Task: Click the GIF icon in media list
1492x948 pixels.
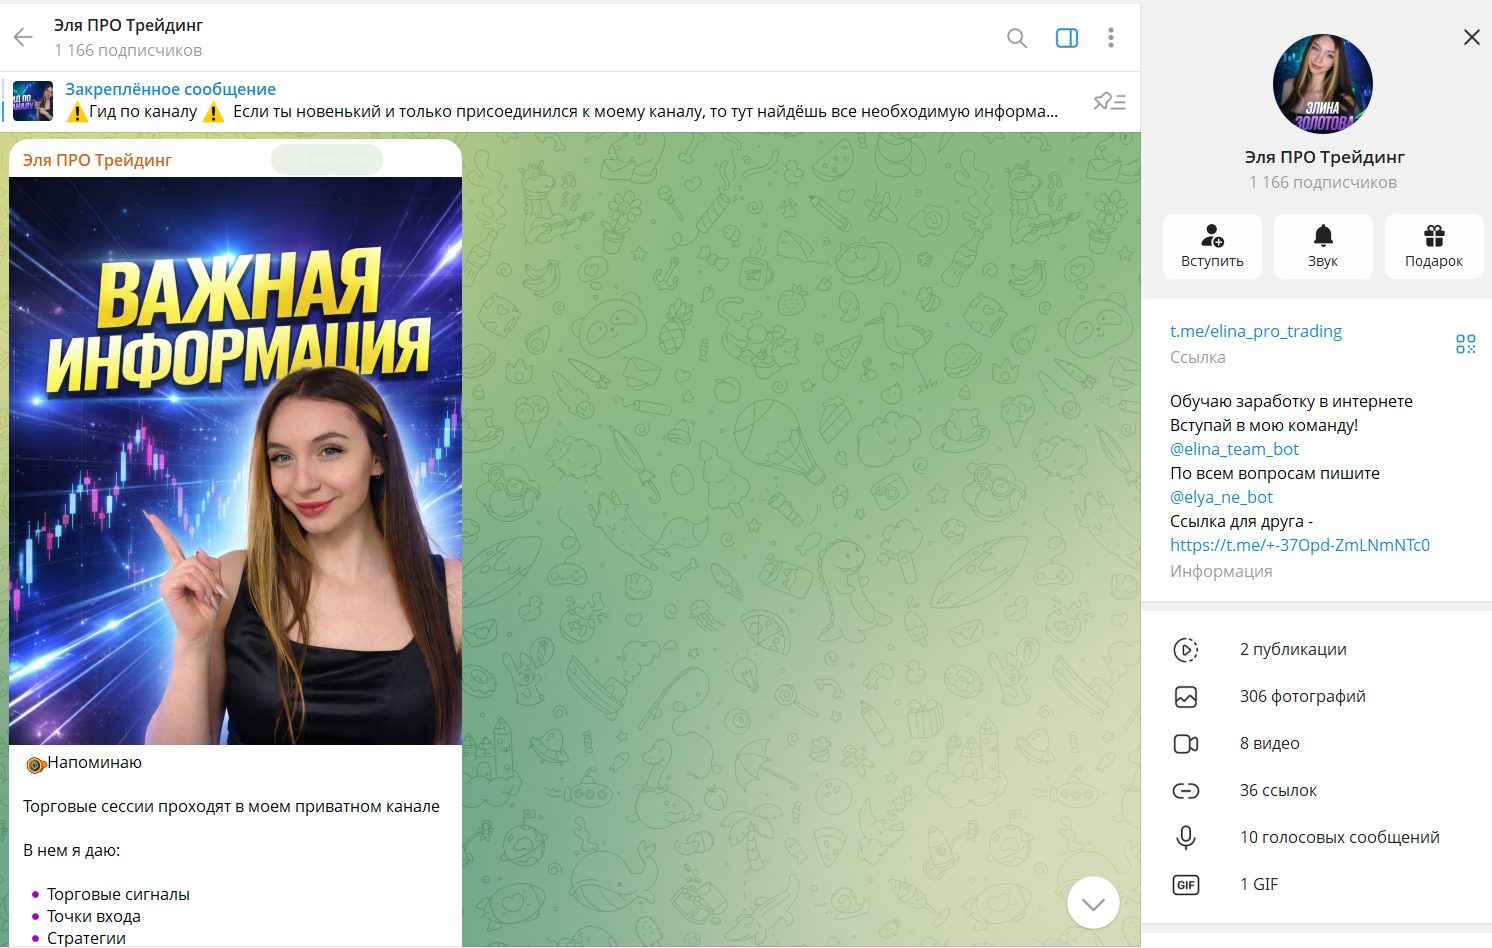Action: [1186, 885]
